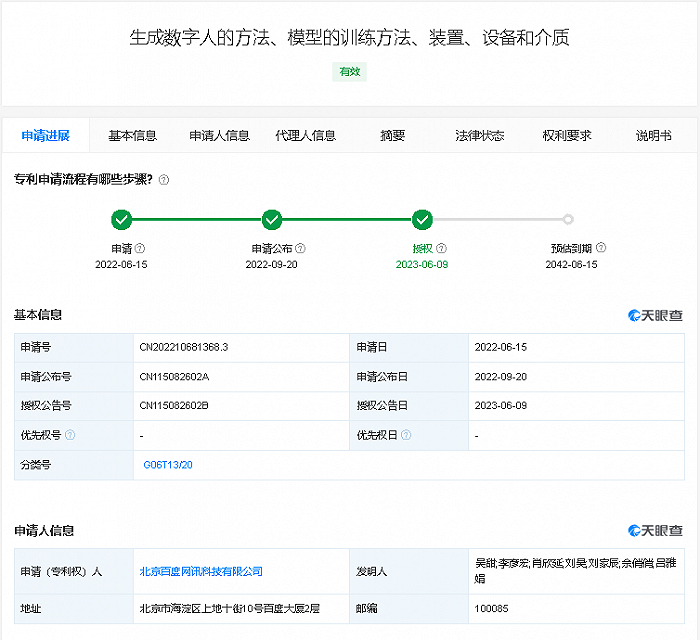
Task: Click the 2042-06-15 estimated expiry date
Action: pos(571,265)
